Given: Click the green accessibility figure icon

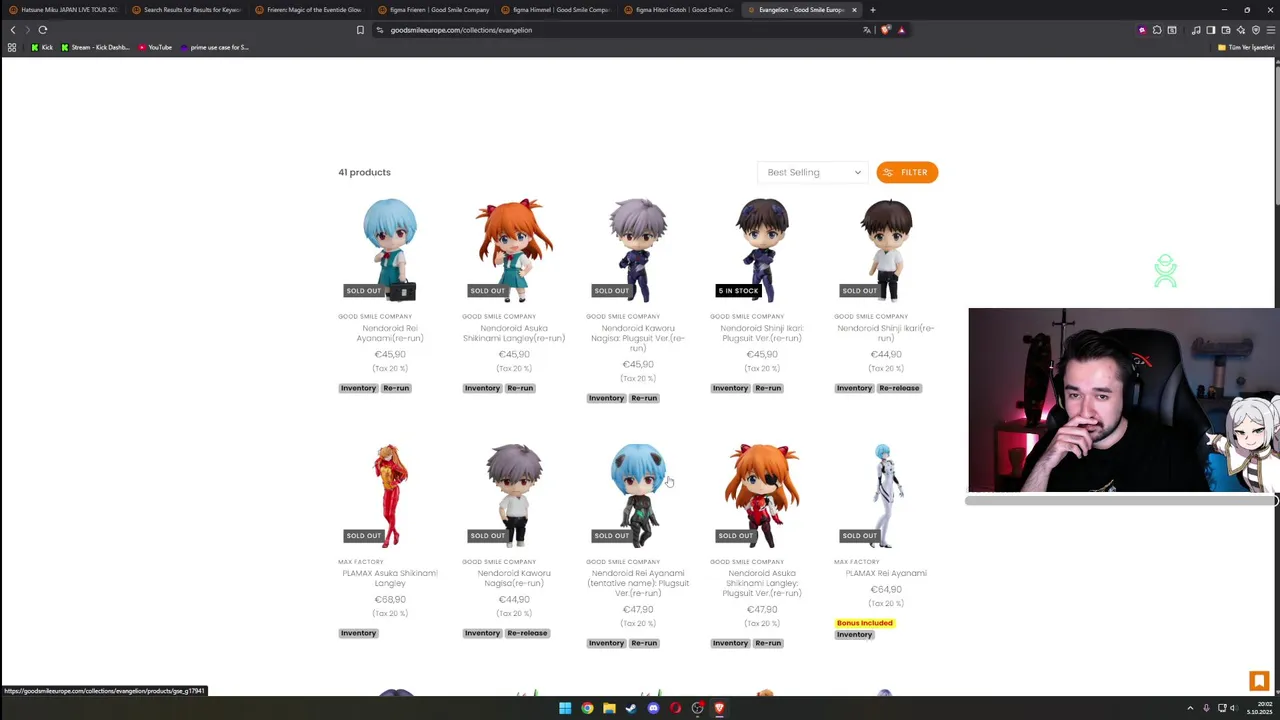Looking at the screenshot, I should (1165, 271).
